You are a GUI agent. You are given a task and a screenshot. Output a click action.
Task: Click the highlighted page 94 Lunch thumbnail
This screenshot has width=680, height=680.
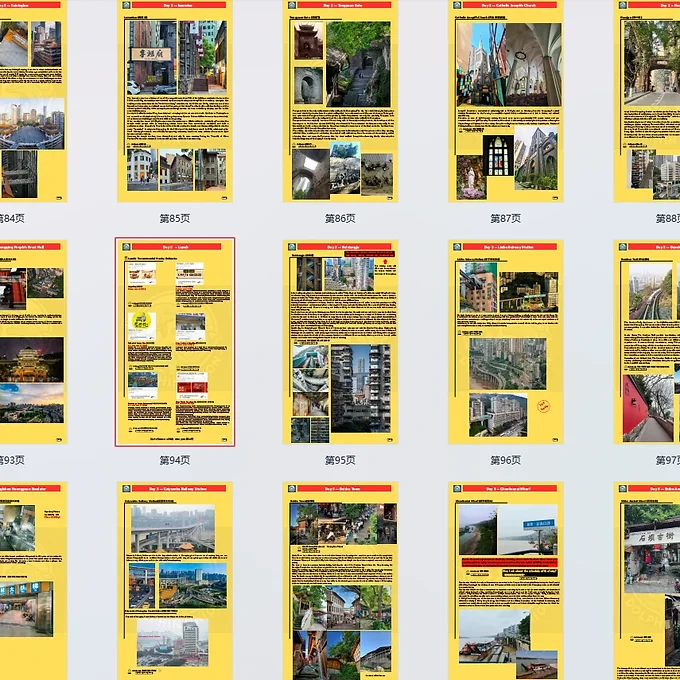pos(175,342)
